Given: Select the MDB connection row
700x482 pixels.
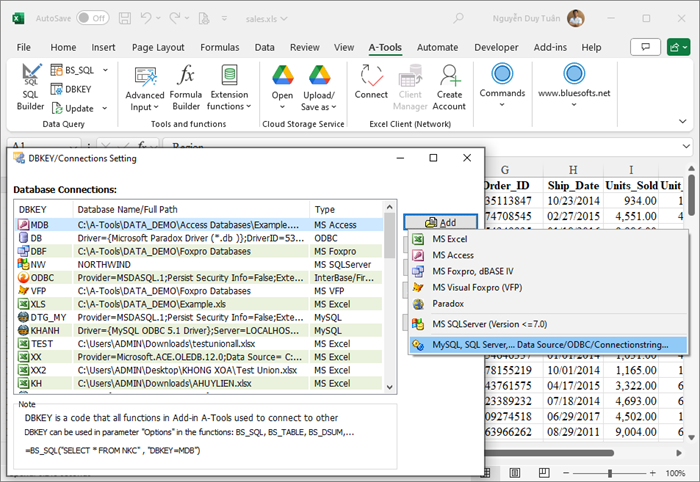Looking at the screenshot, I should click(x=200, y=224).
